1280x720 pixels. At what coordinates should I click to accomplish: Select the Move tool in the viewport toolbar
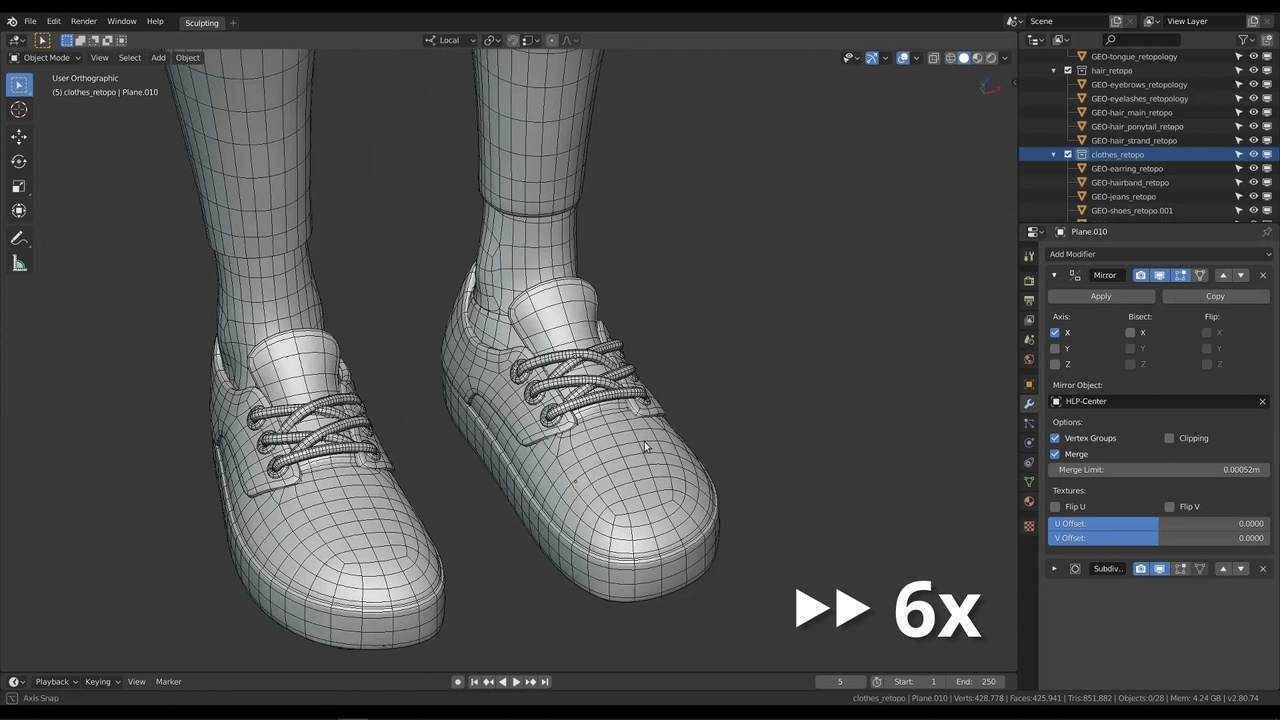point(19,136)
